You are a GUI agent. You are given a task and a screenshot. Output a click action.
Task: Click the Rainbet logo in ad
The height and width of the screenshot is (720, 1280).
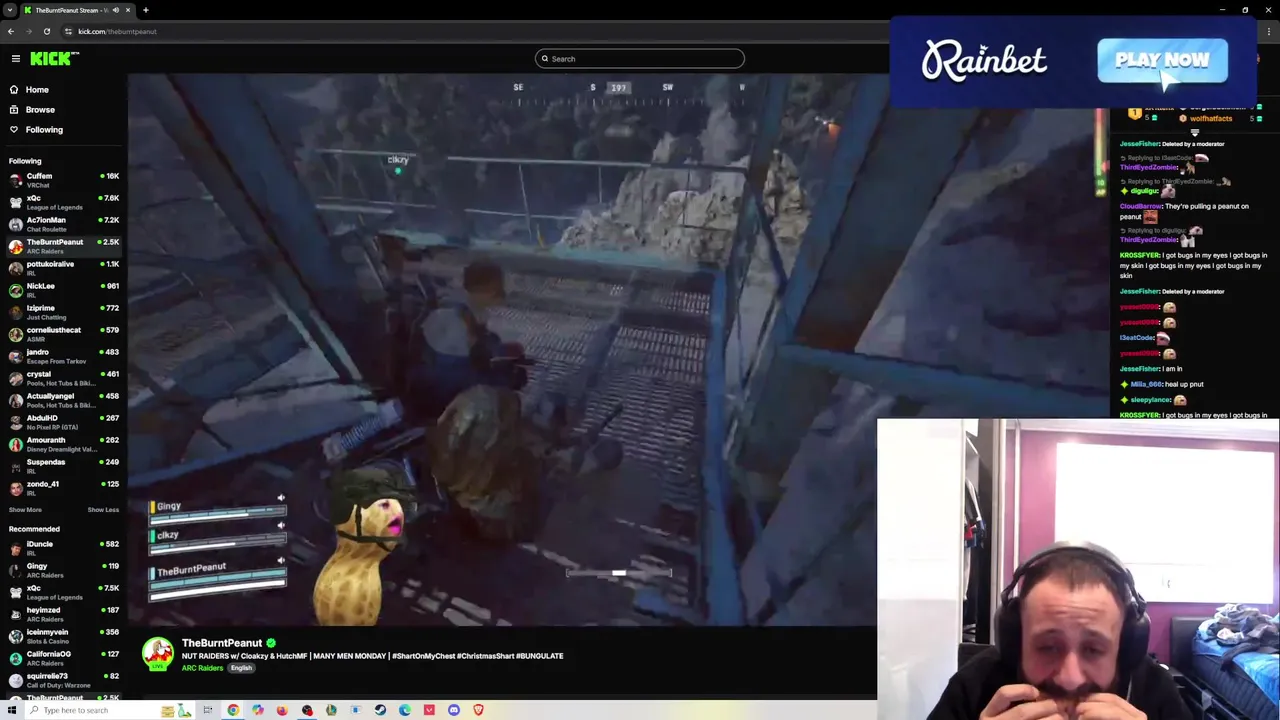[x=984, y=61]
